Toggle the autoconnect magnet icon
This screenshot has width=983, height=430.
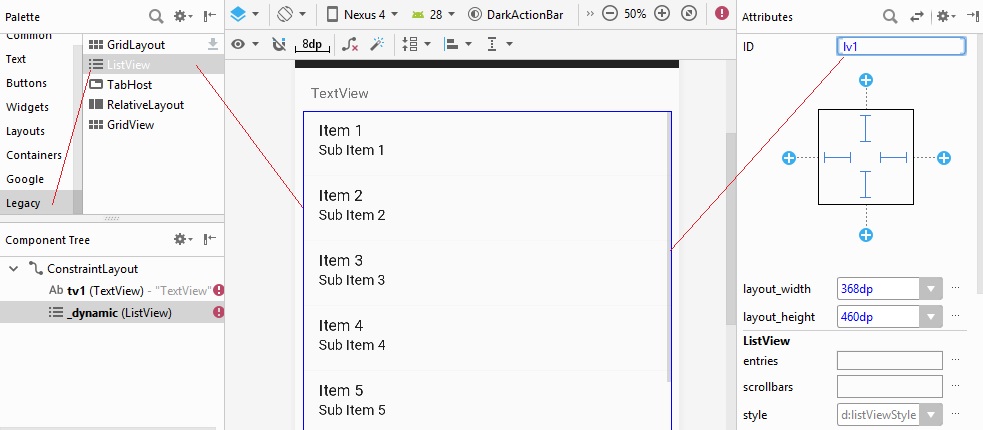(279, 45)
